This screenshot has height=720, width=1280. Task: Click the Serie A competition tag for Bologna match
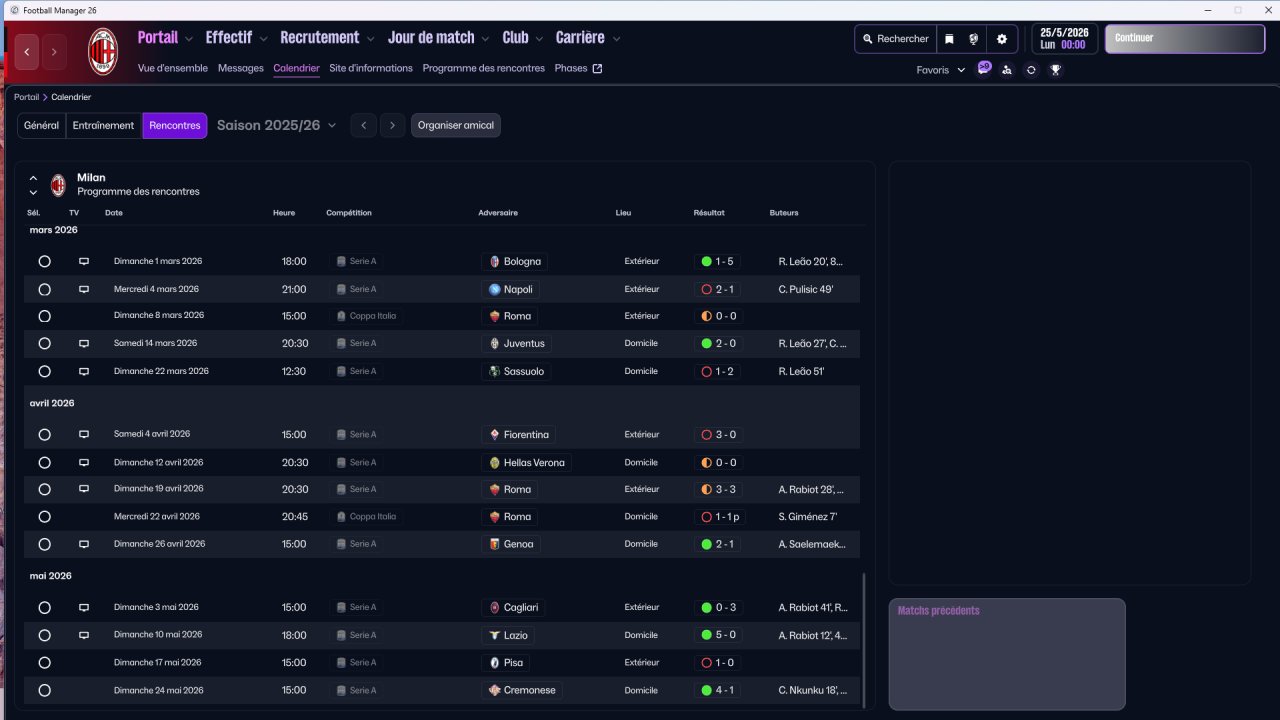point(358,262)
